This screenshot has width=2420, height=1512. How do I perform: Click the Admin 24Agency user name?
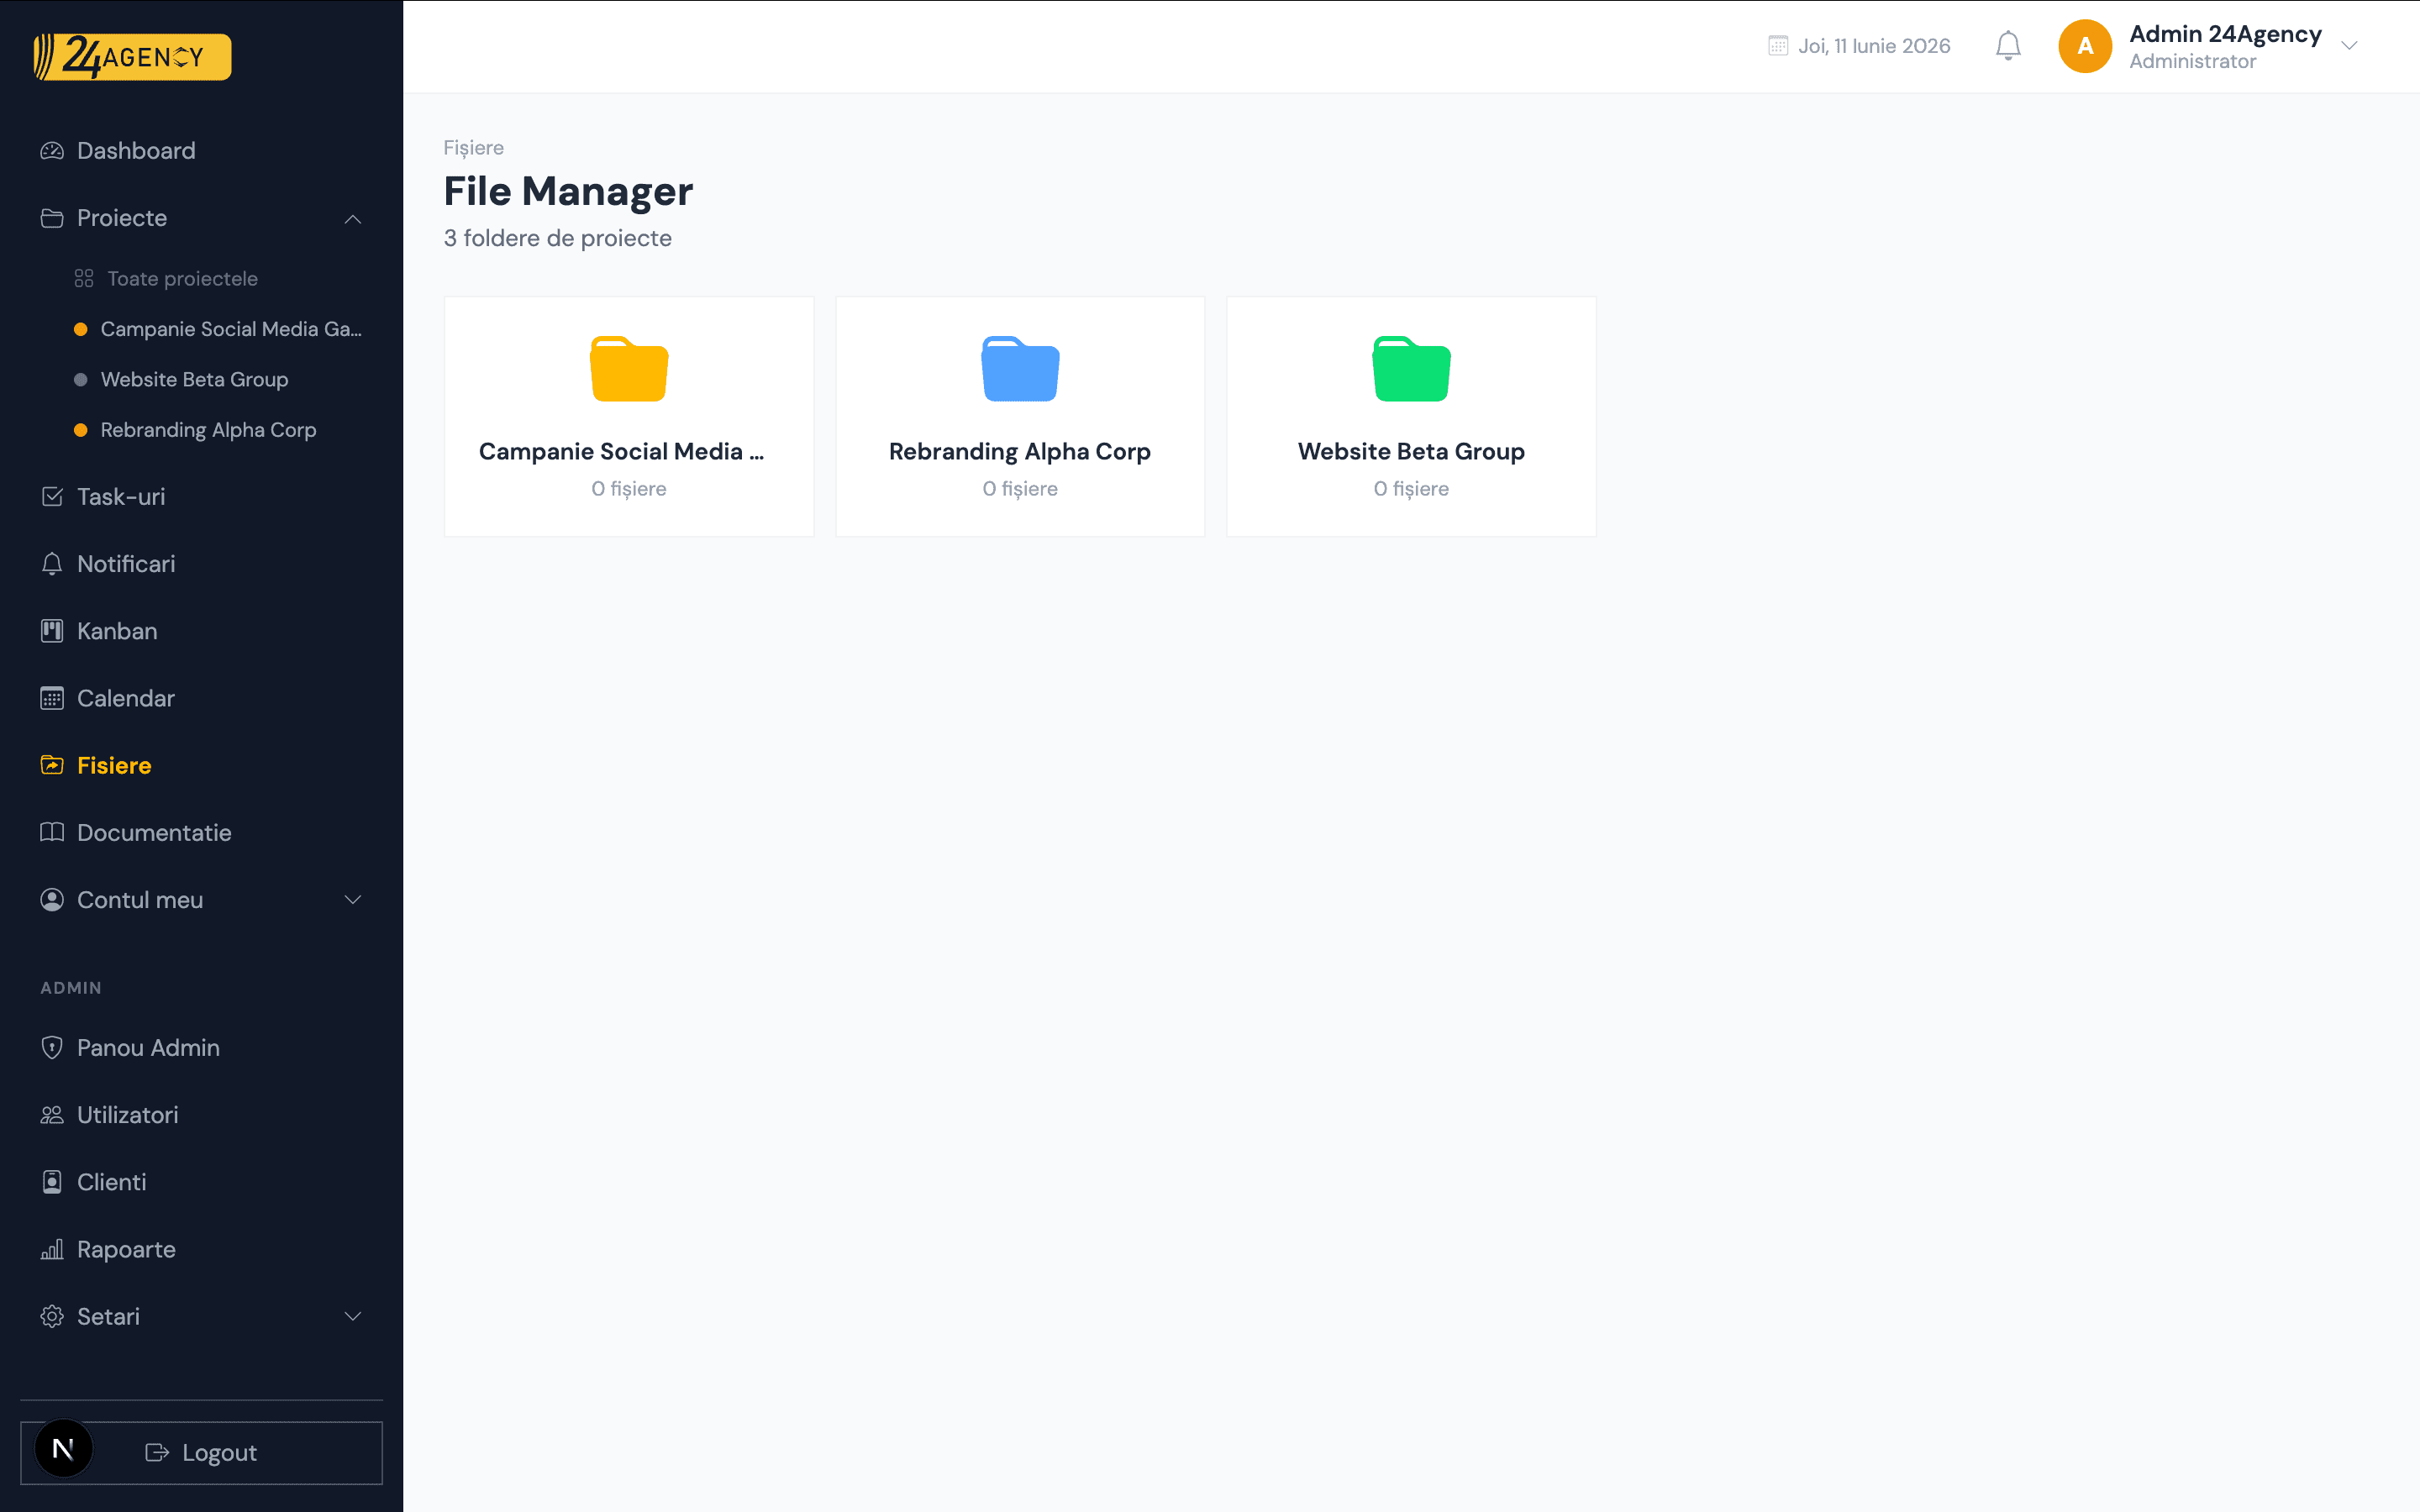(2225, 34)
